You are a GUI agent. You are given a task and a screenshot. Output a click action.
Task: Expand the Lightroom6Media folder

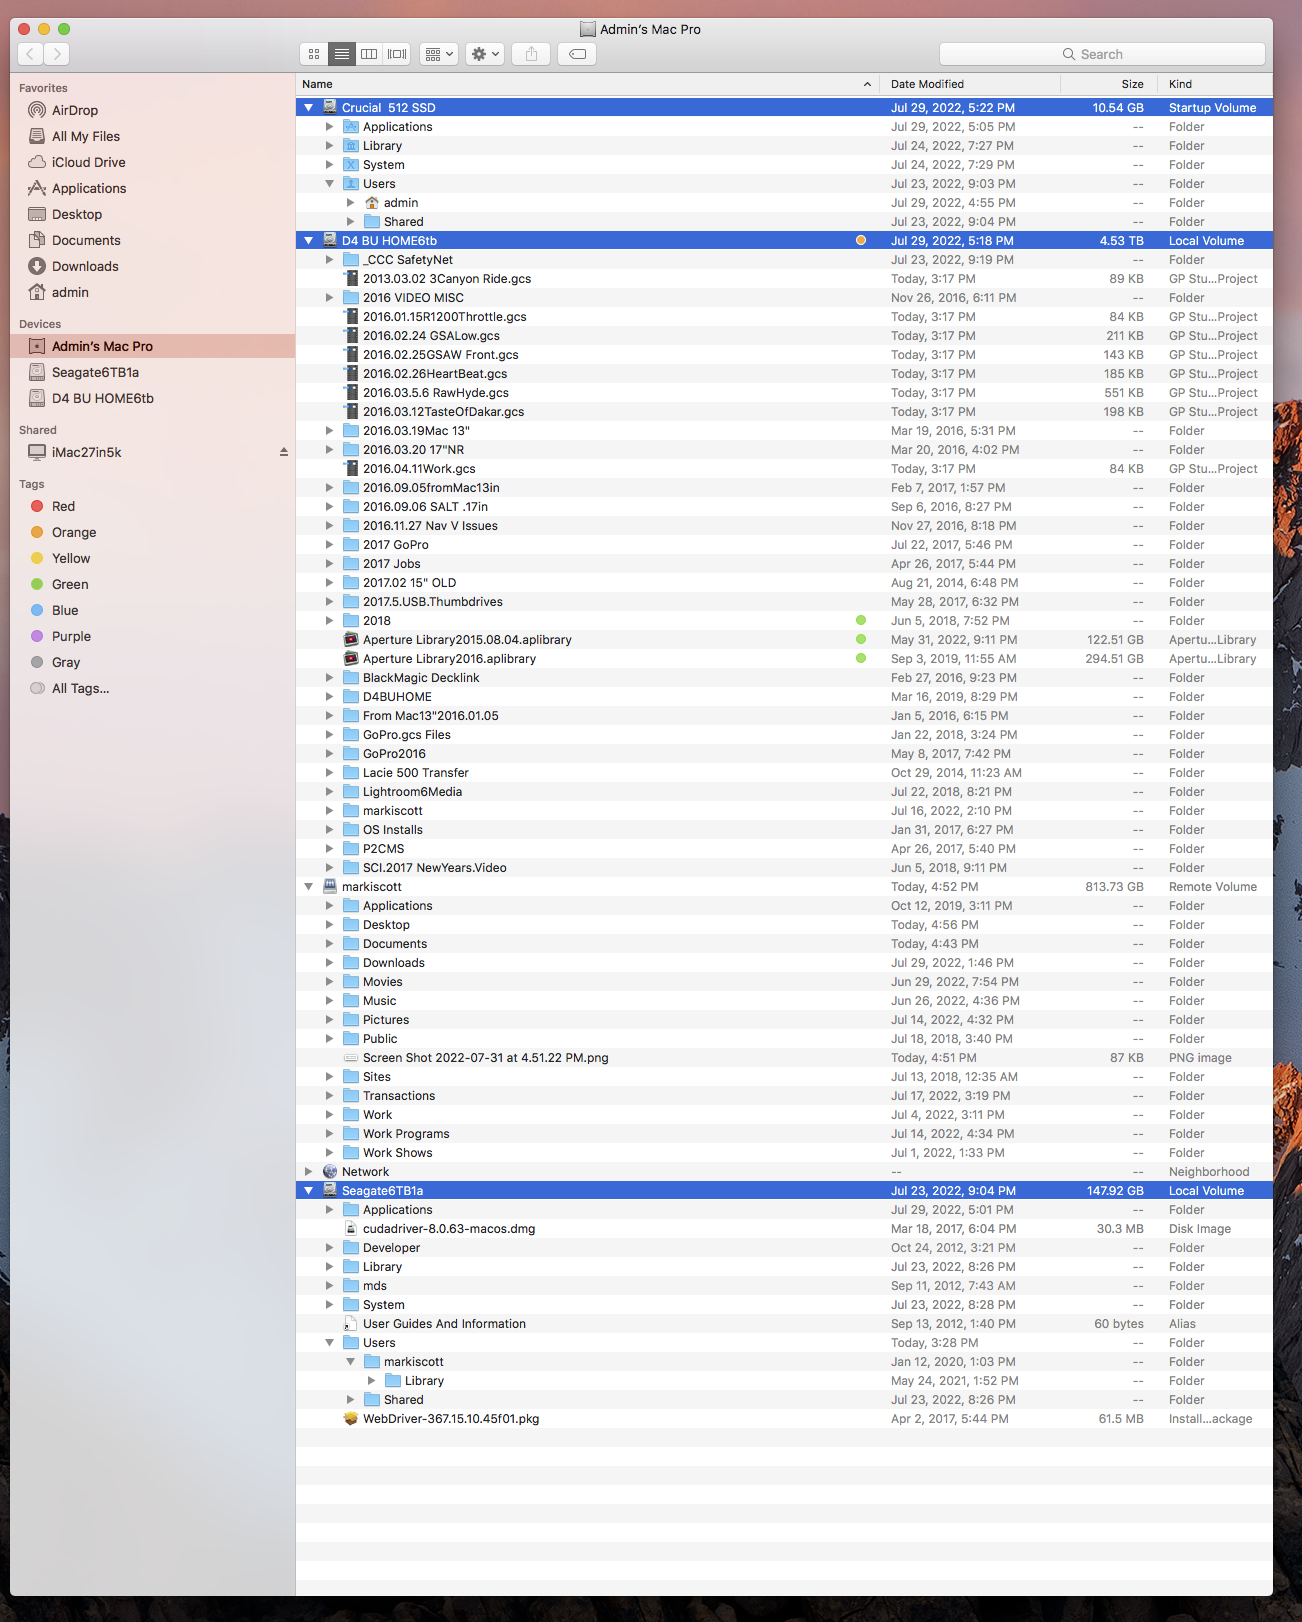click(x=329, y=791)
